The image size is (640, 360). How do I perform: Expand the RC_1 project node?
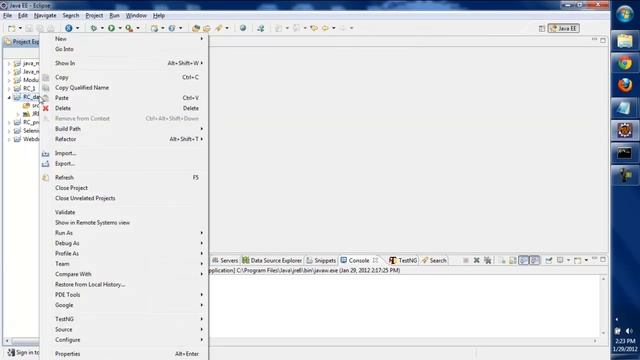(x=9, y=89)
